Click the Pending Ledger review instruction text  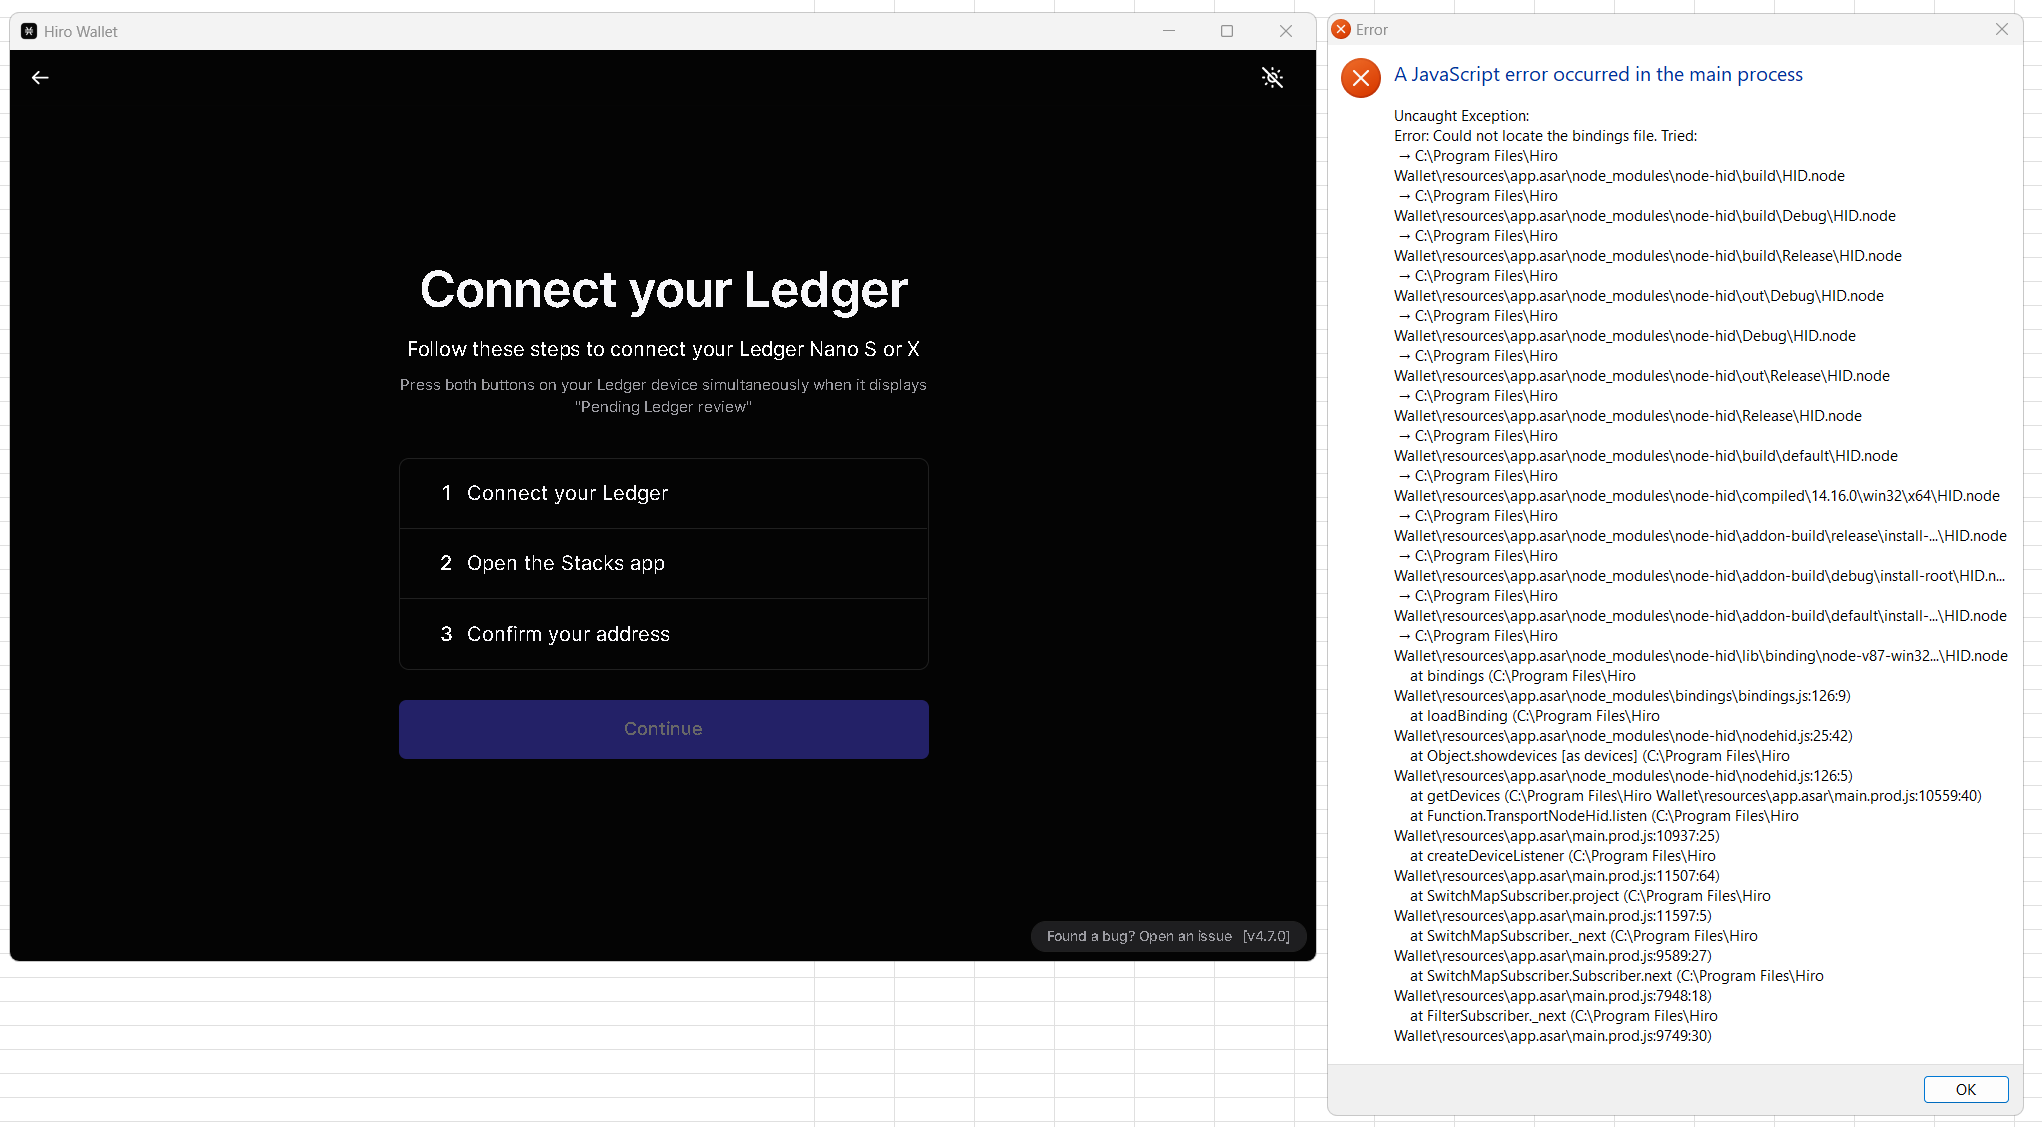(x=663, y=396)
